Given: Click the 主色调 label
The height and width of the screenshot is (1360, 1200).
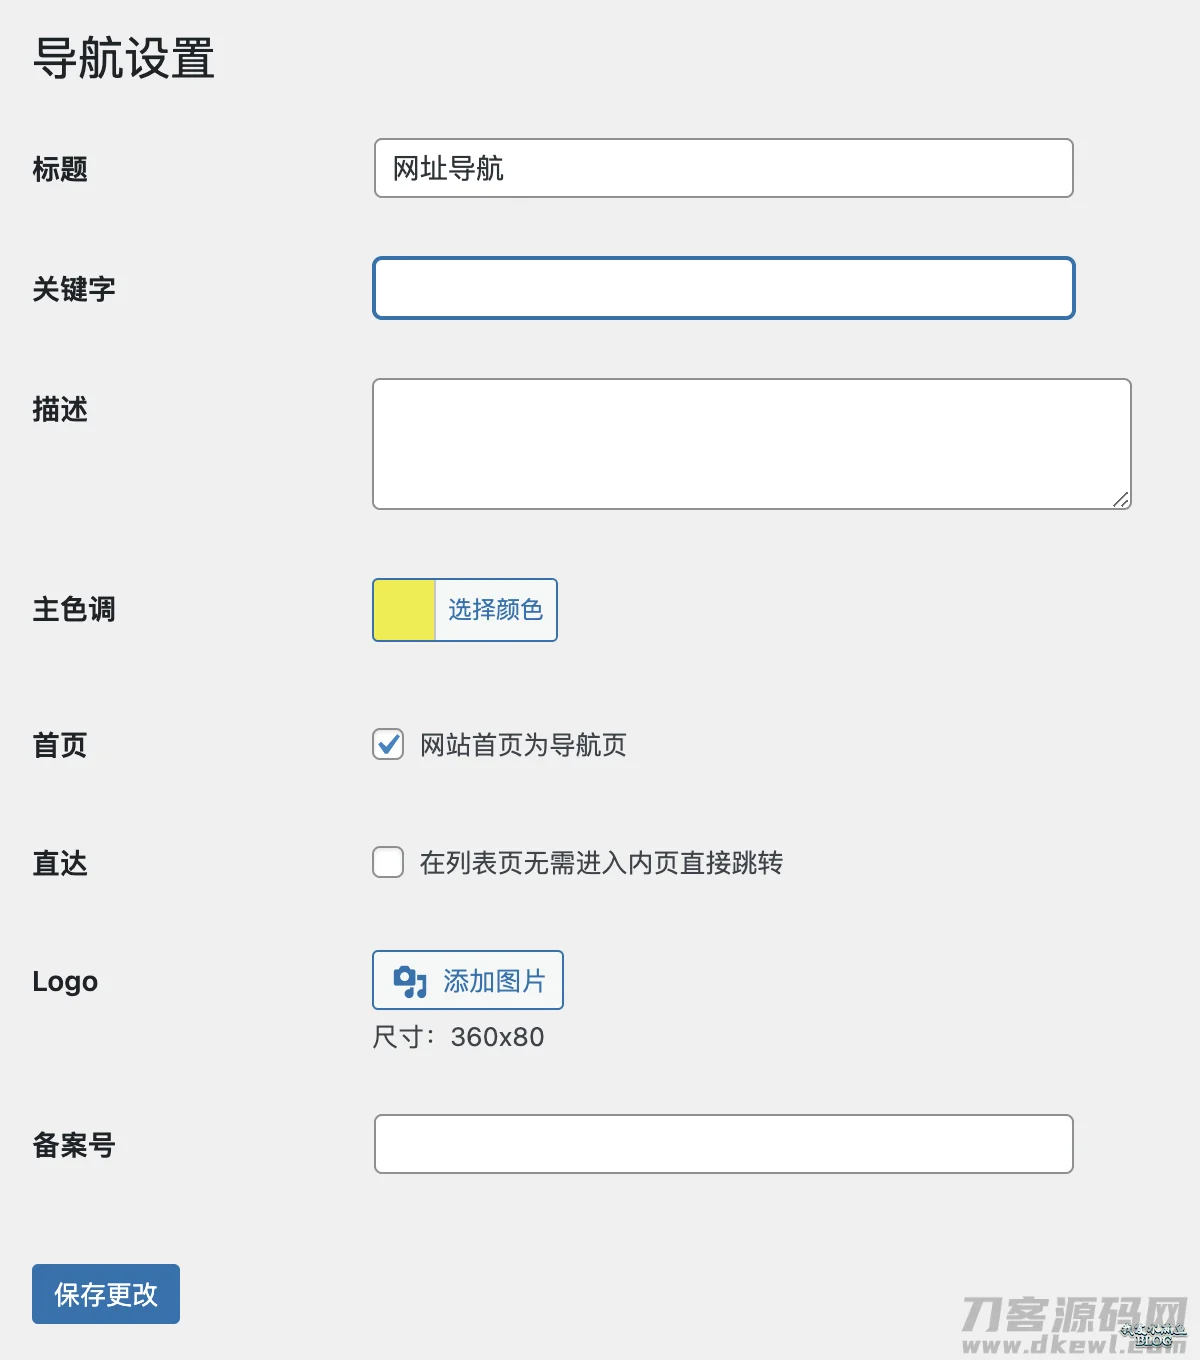Looking at the screenshot, I should tap(72, 610).
